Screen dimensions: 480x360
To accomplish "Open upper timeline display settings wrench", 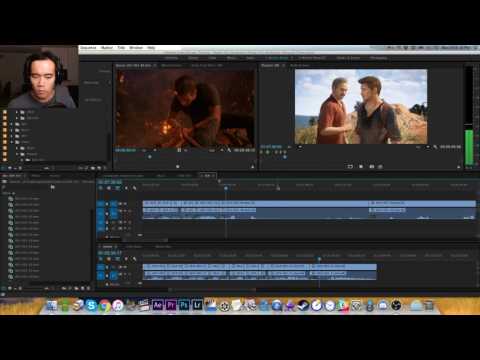I will pyautogui.click(x=134, y=188).
